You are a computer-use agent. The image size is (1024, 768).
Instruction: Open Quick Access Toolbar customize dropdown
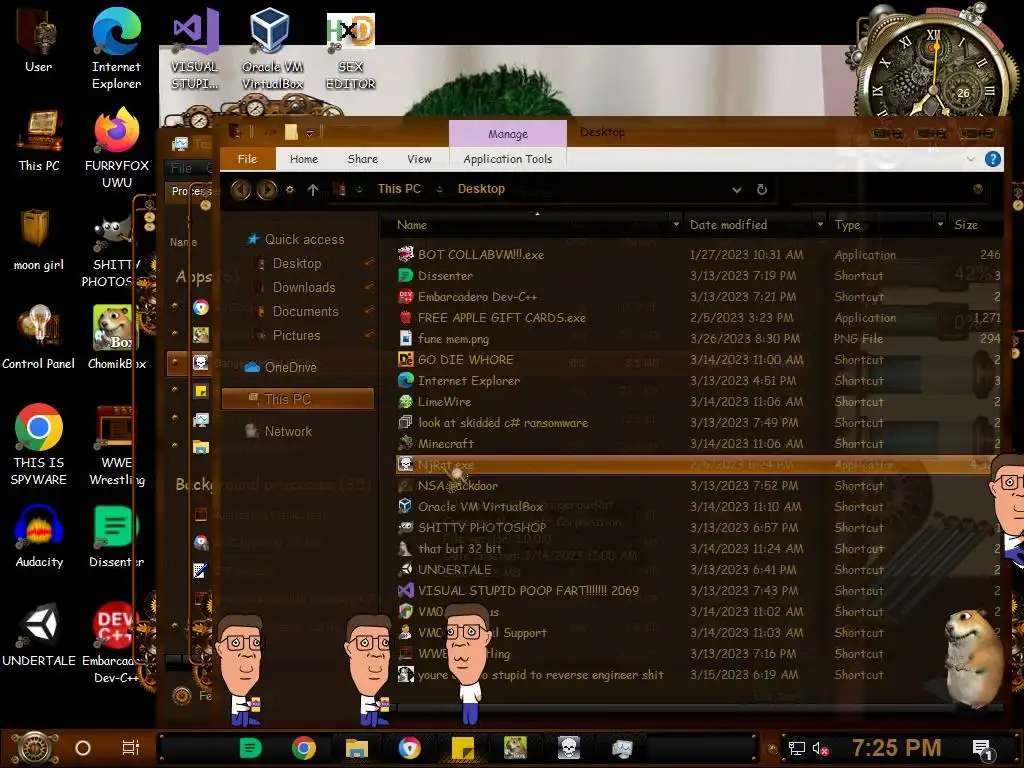click(x=310, y=133)
